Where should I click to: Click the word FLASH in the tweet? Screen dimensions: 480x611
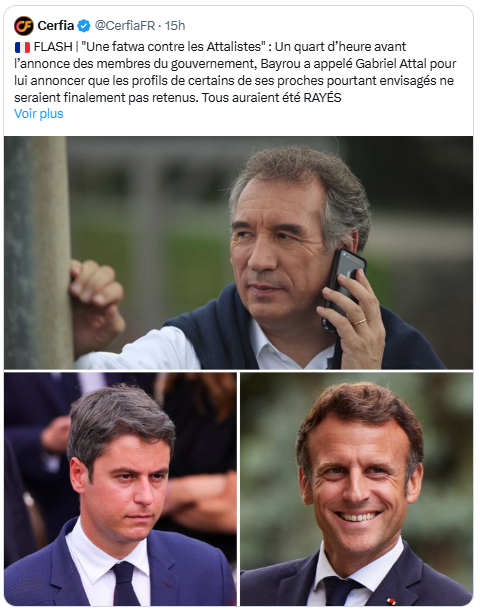pyautogui.click(x=53, y=47)
